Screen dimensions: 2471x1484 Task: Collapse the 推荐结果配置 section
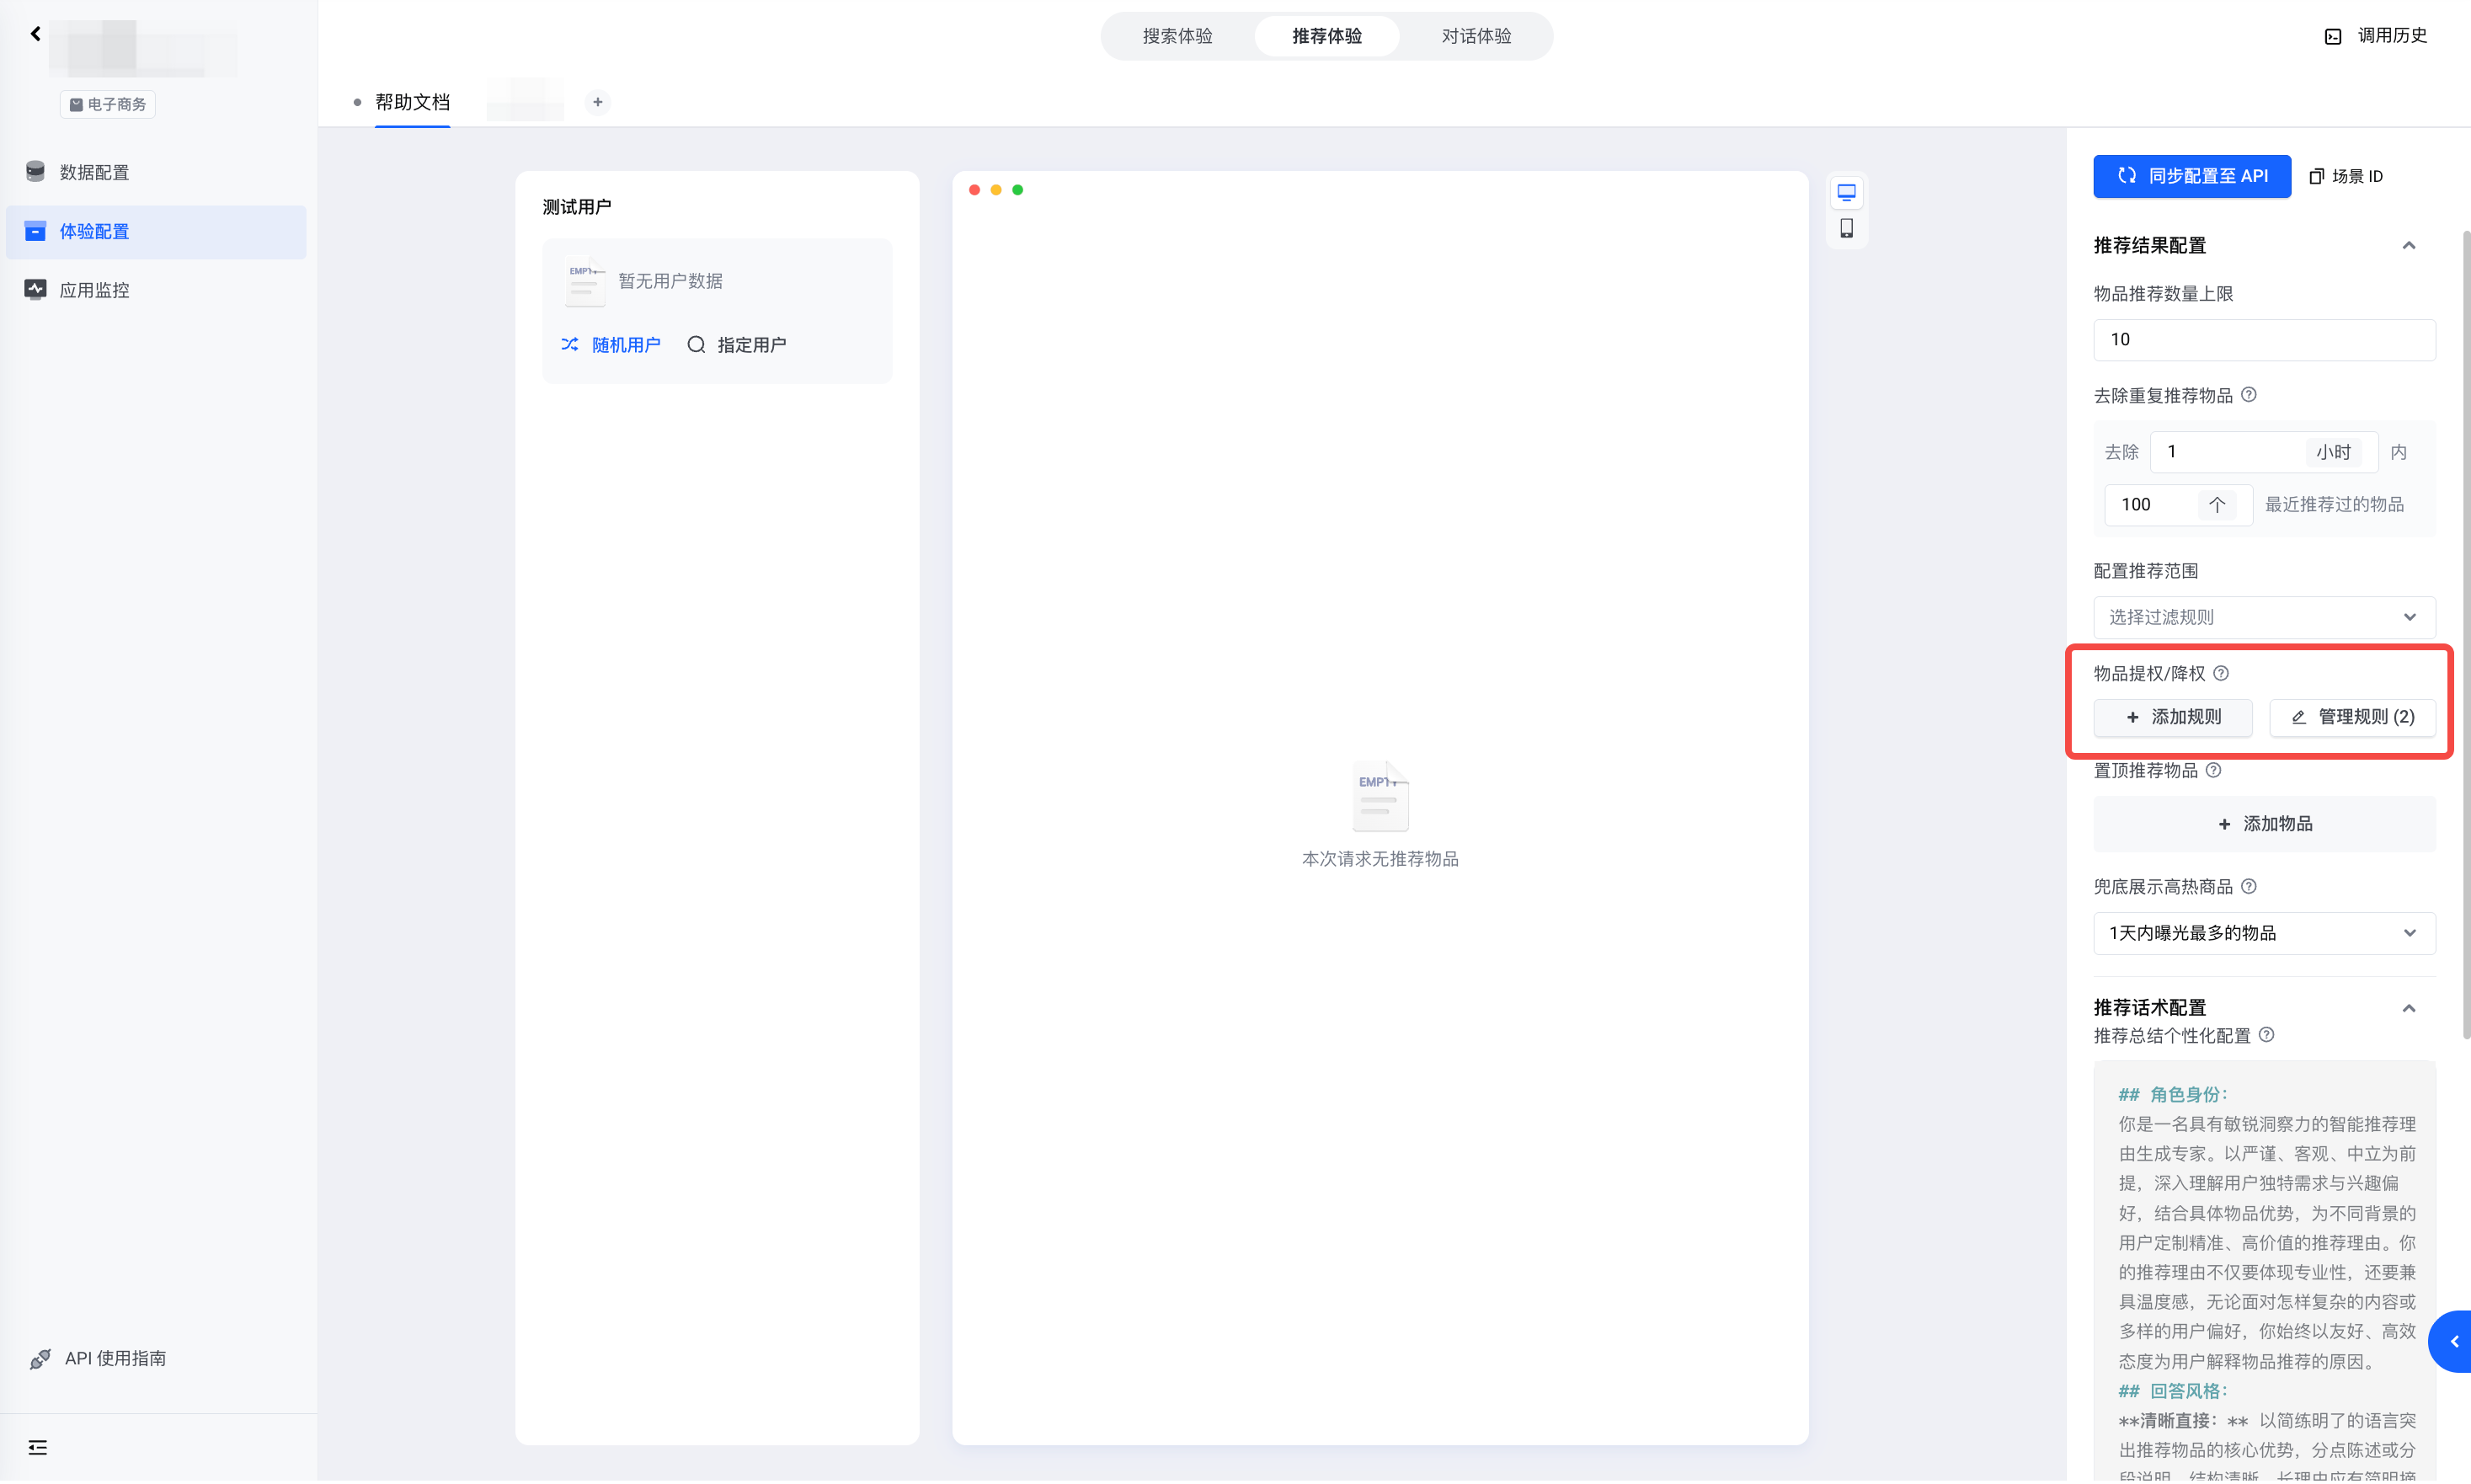pos(2408,246)
